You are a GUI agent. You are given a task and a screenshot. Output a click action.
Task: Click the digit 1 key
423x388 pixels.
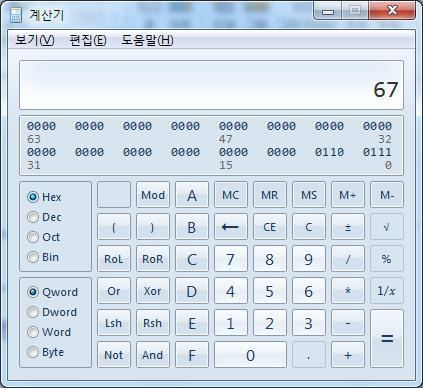(x=231, y=323)
